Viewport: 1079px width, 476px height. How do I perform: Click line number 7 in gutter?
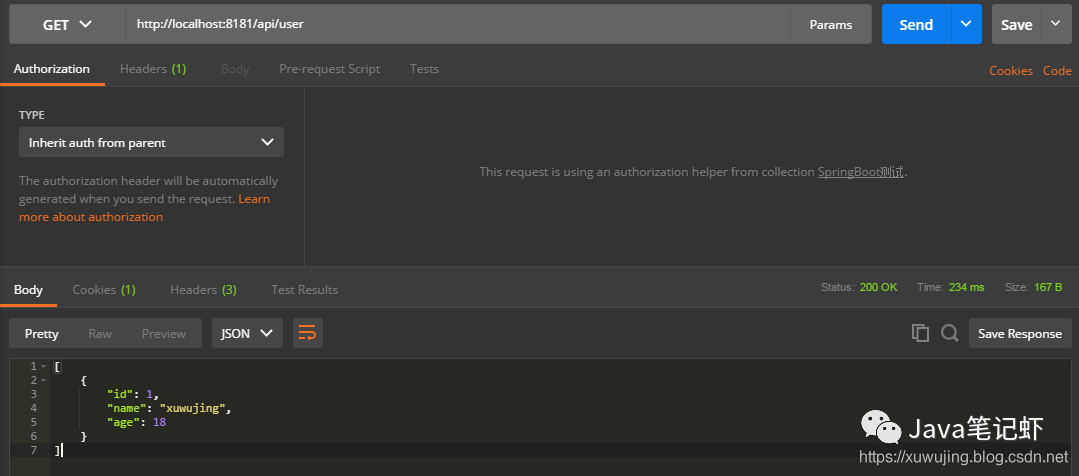[34, 450]
